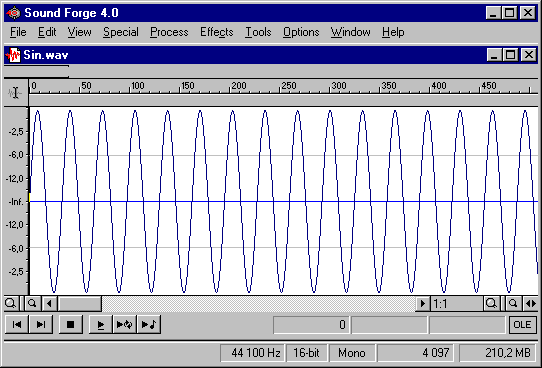Image resolution: width=542 pixels, height=368 pixels.
Task: Click the Stop playback button
Action: (71, 324)
